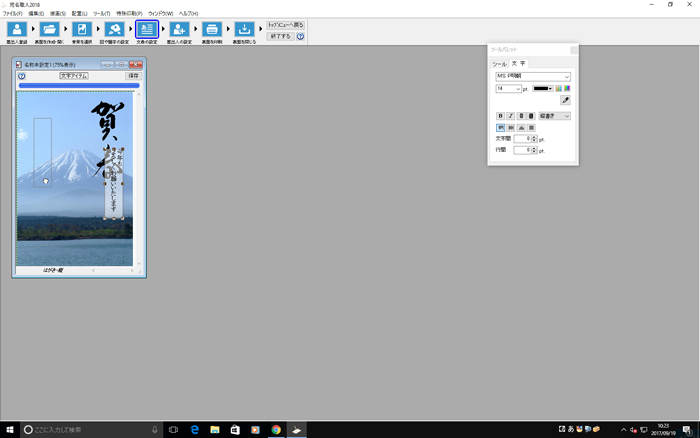
Task: Click the 保存 button in card window
Action: 133,75
